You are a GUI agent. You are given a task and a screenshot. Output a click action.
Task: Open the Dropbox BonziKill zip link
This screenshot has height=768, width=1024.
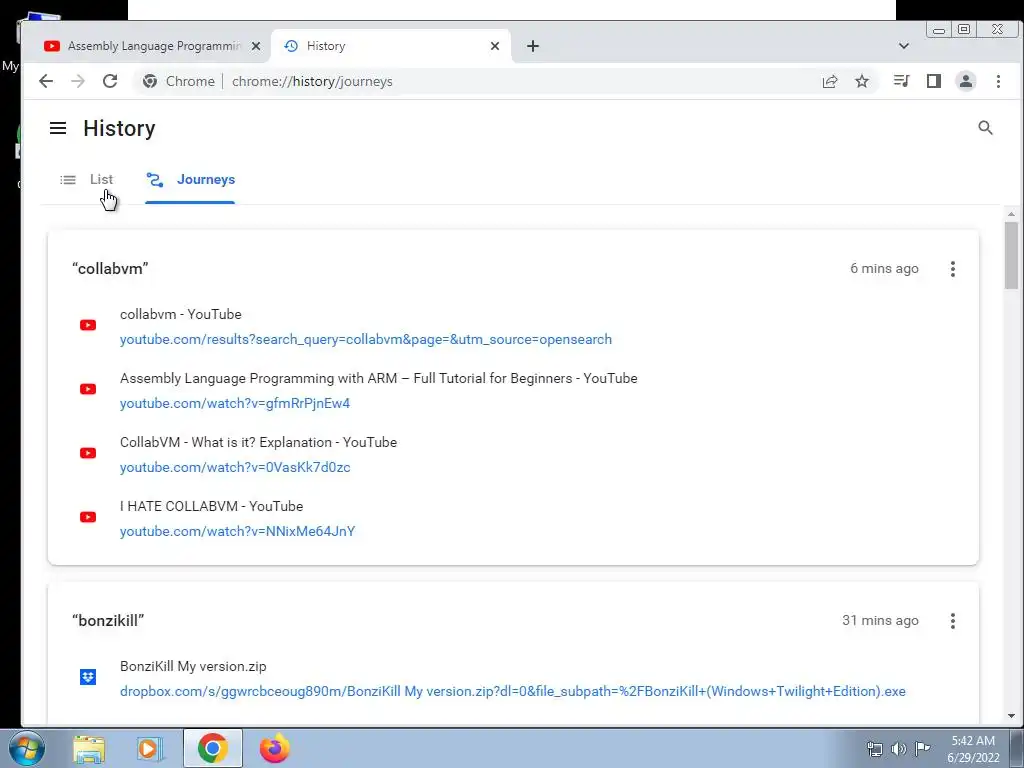(513, 691)
